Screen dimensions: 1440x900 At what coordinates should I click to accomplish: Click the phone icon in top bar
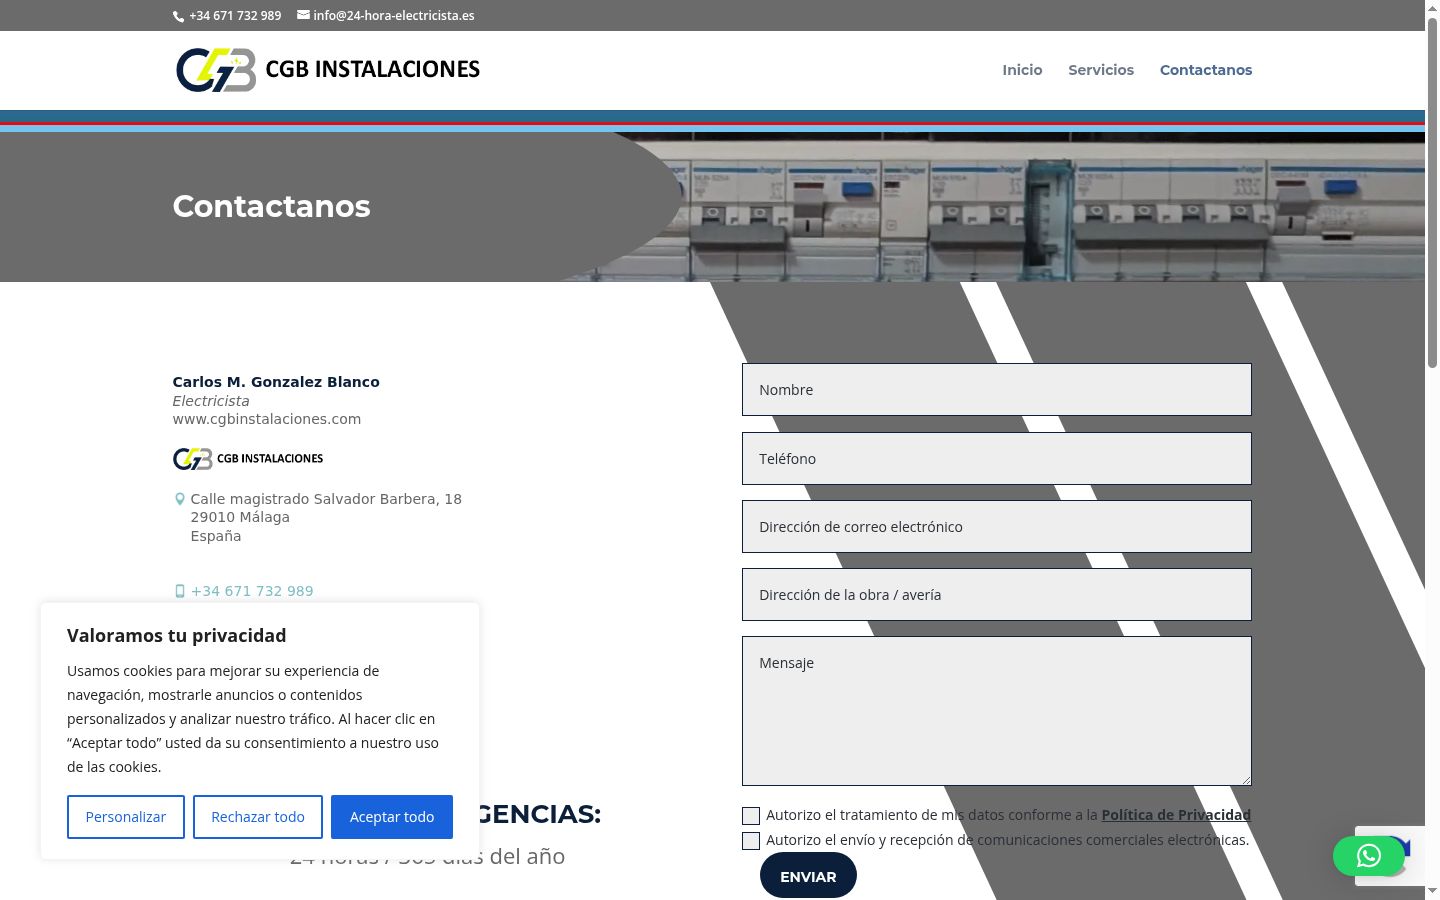tap(179, 16)
